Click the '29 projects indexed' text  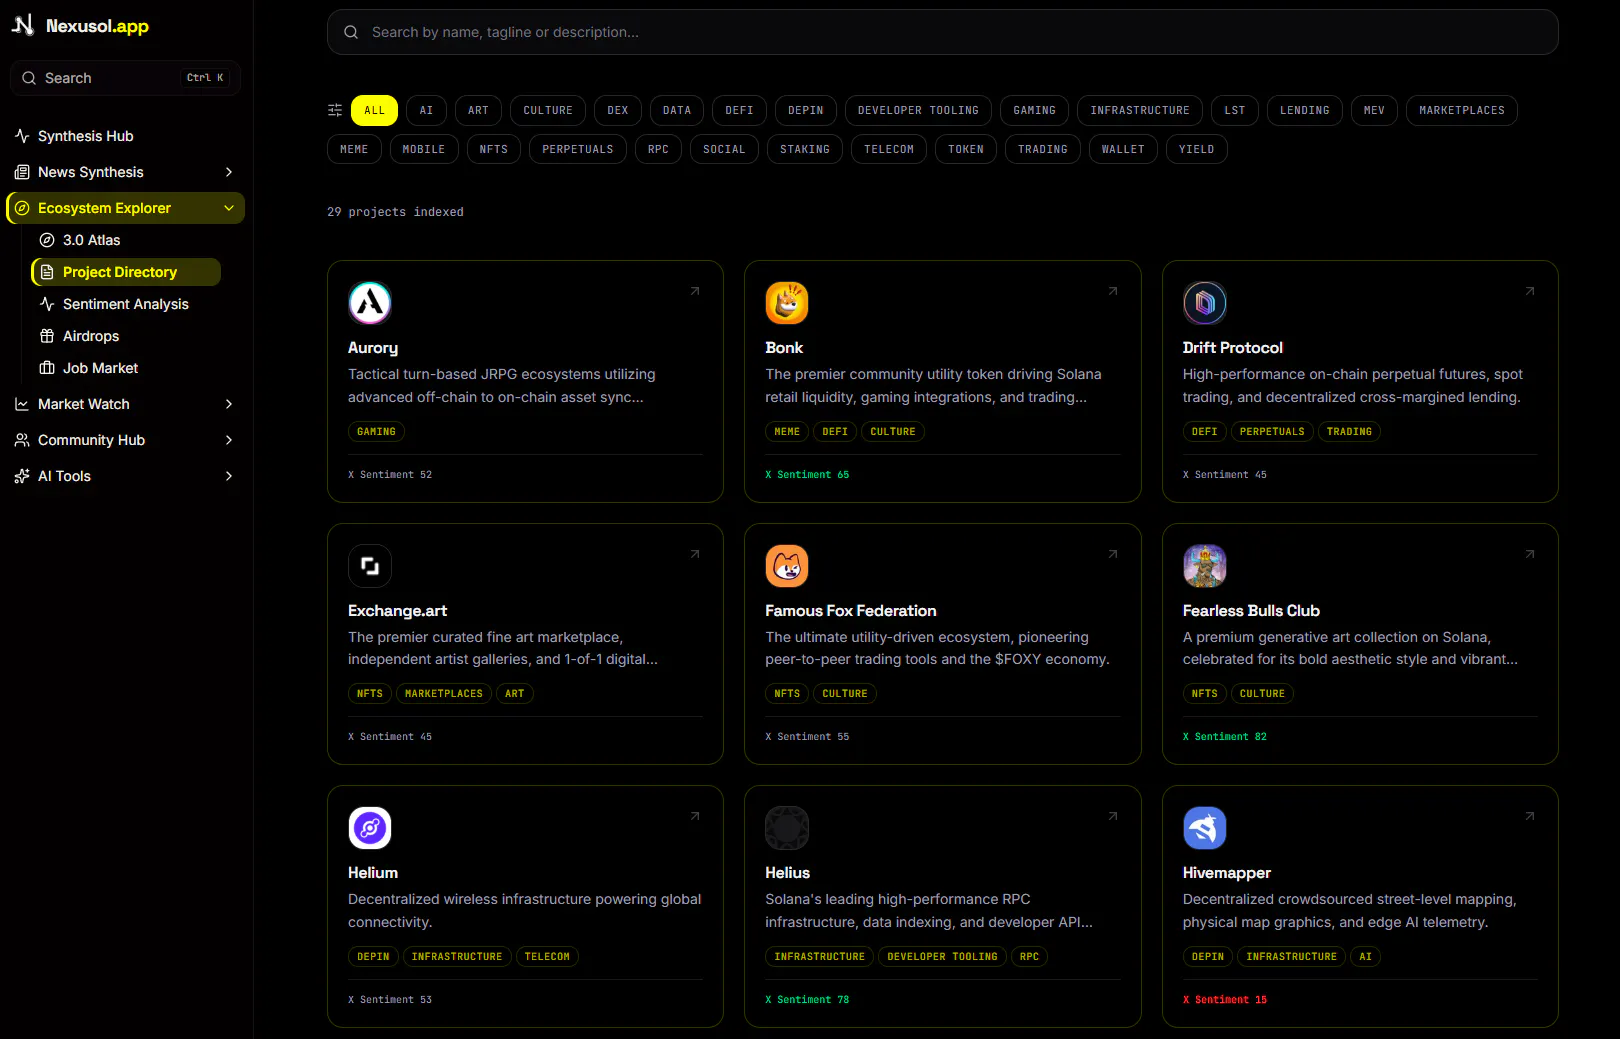pos(395,212)
